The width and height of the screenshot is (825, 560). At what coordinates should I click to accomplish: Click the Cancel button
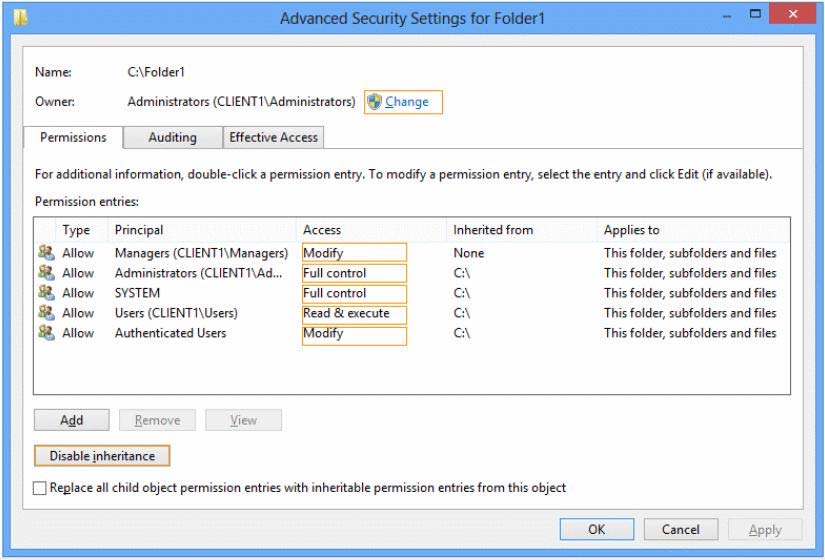point(681,529)
